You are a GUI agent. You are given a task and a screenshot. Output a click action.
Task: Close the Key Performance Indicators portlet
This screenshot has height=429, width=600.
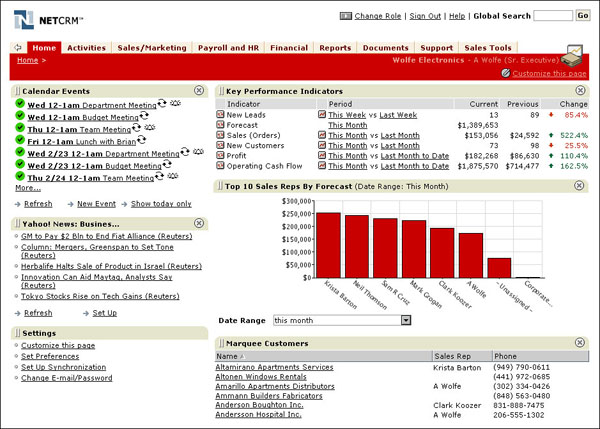pyautogui.click(x=580, y=90)
